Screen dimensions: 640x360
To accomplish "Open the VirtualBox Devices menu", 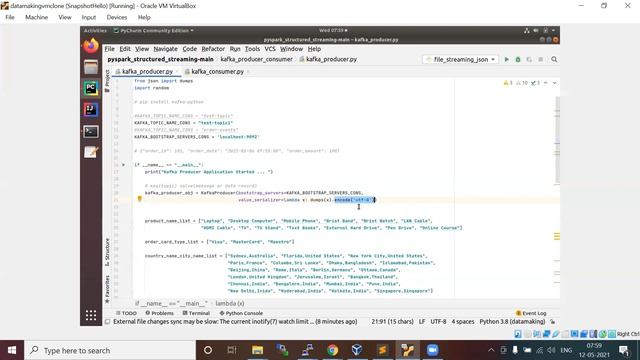I will coord(117,17).
